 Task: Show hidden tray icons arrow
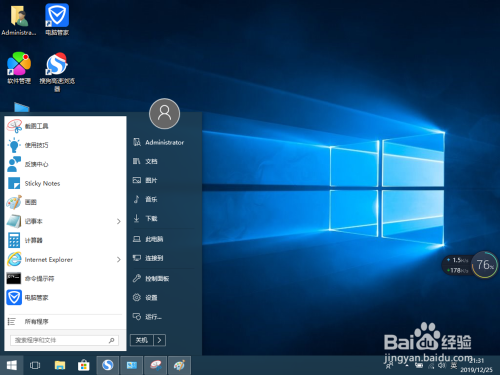407,366
